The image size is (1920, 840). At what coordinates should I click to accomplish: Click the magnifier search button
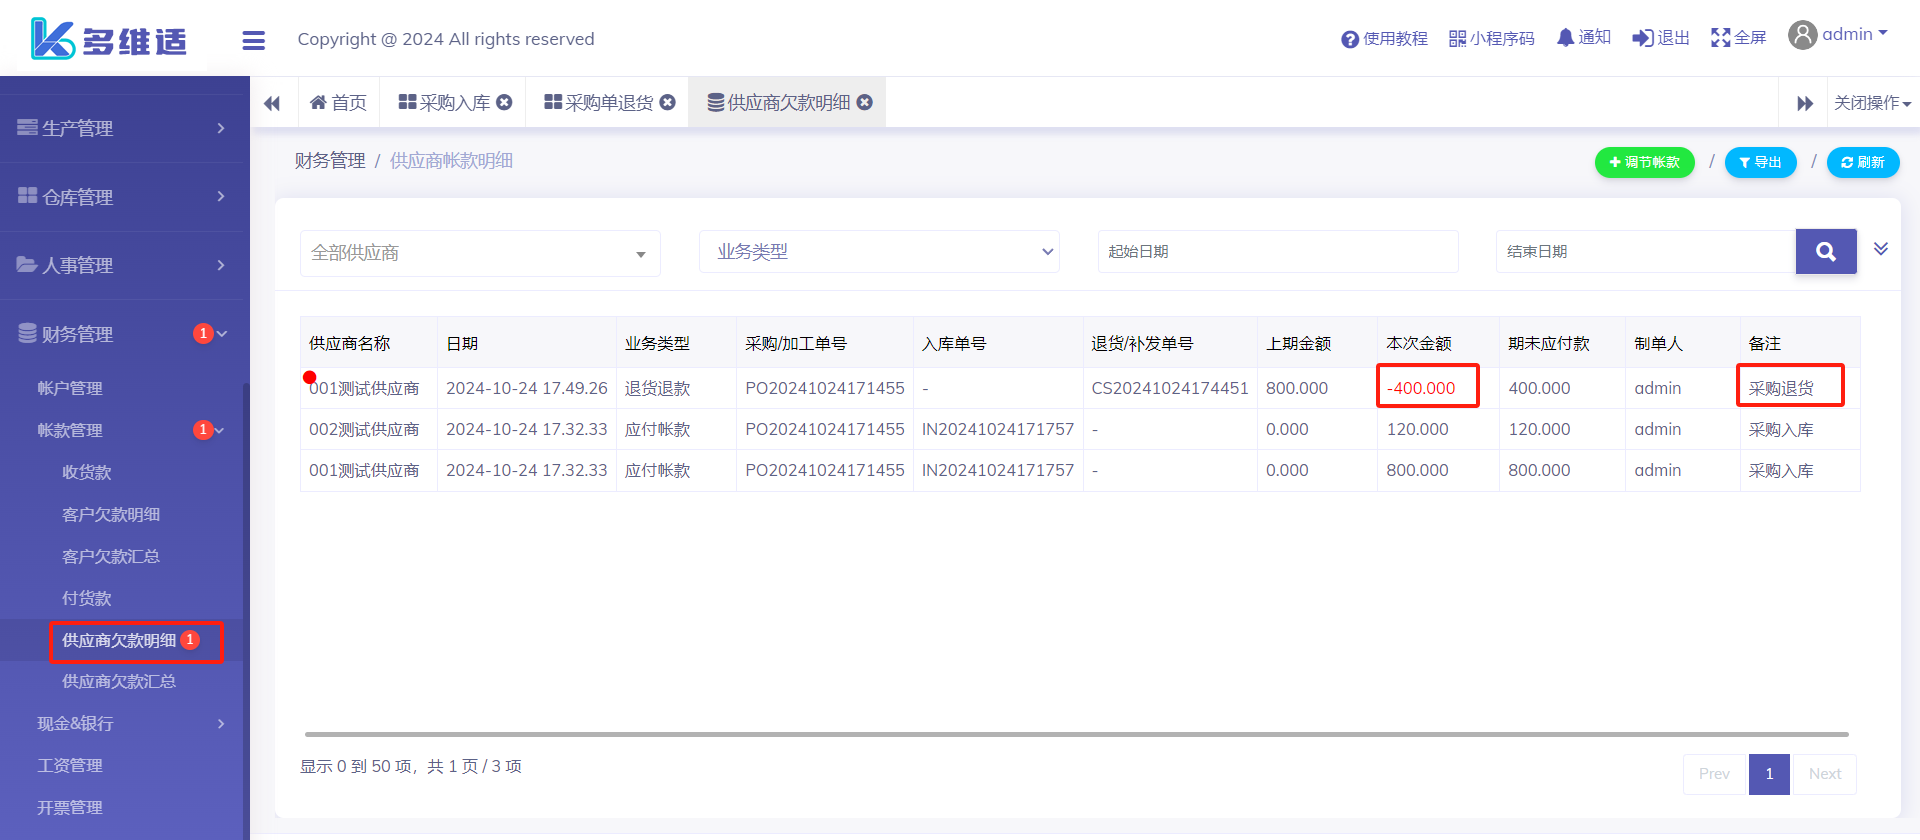(1825, 252)
